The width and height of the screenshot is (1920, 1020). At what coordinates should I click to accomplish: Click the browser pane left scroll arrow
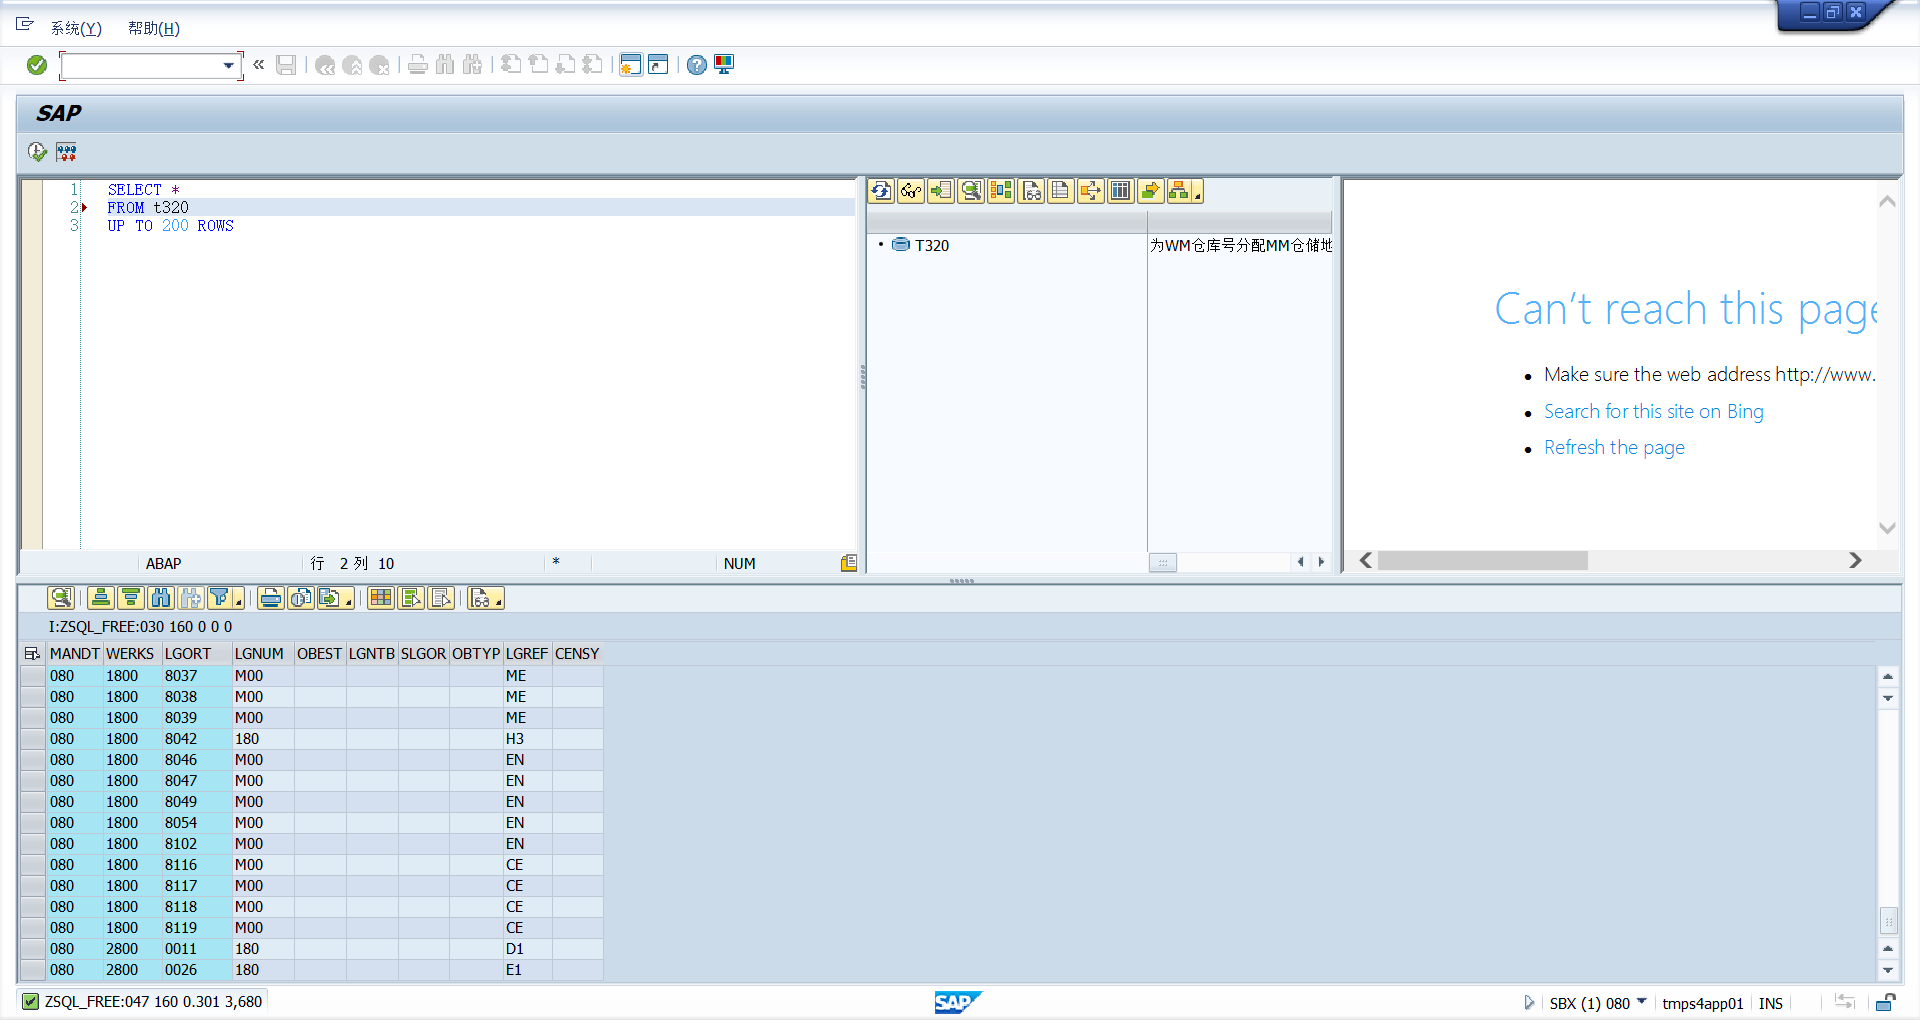[x=1366, y=561]
